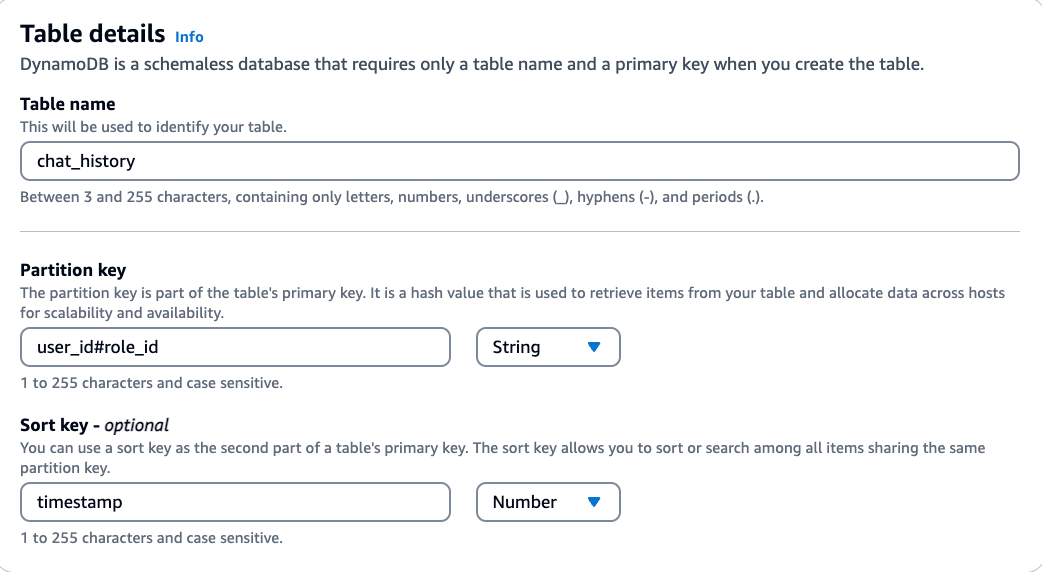The height and width of the screenshot is (572, 1042).
Task: Open the Info link beside Table details
Action: 189,37
